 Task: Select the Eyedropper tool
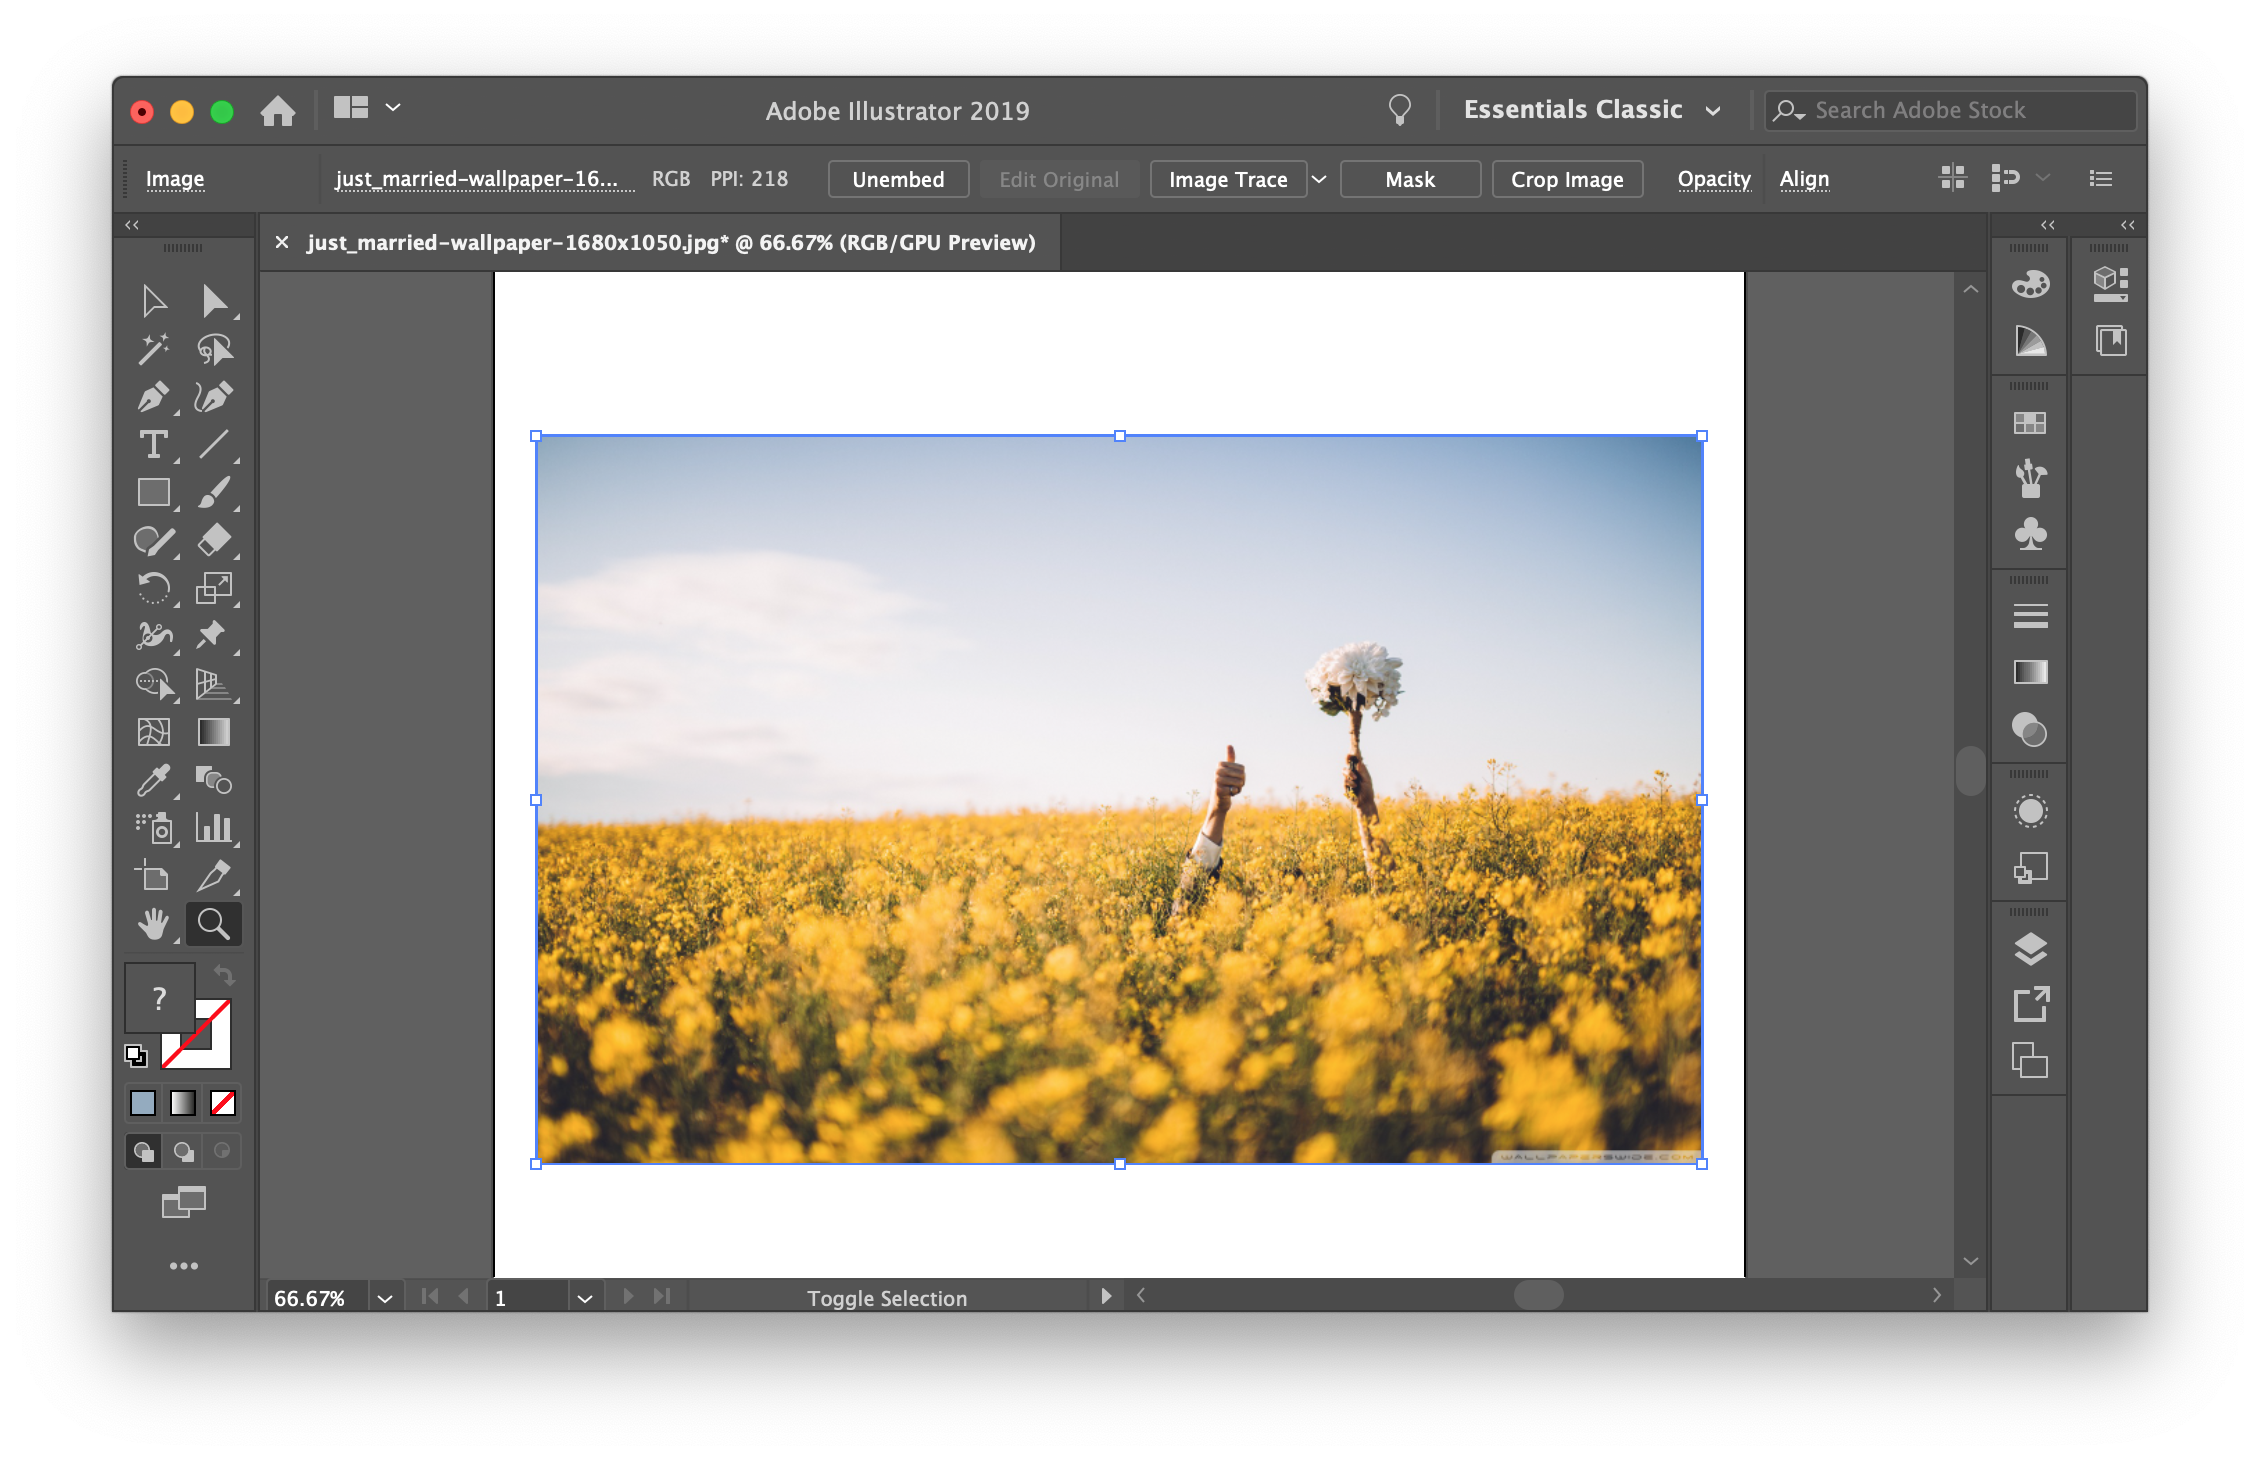[152, 780]
